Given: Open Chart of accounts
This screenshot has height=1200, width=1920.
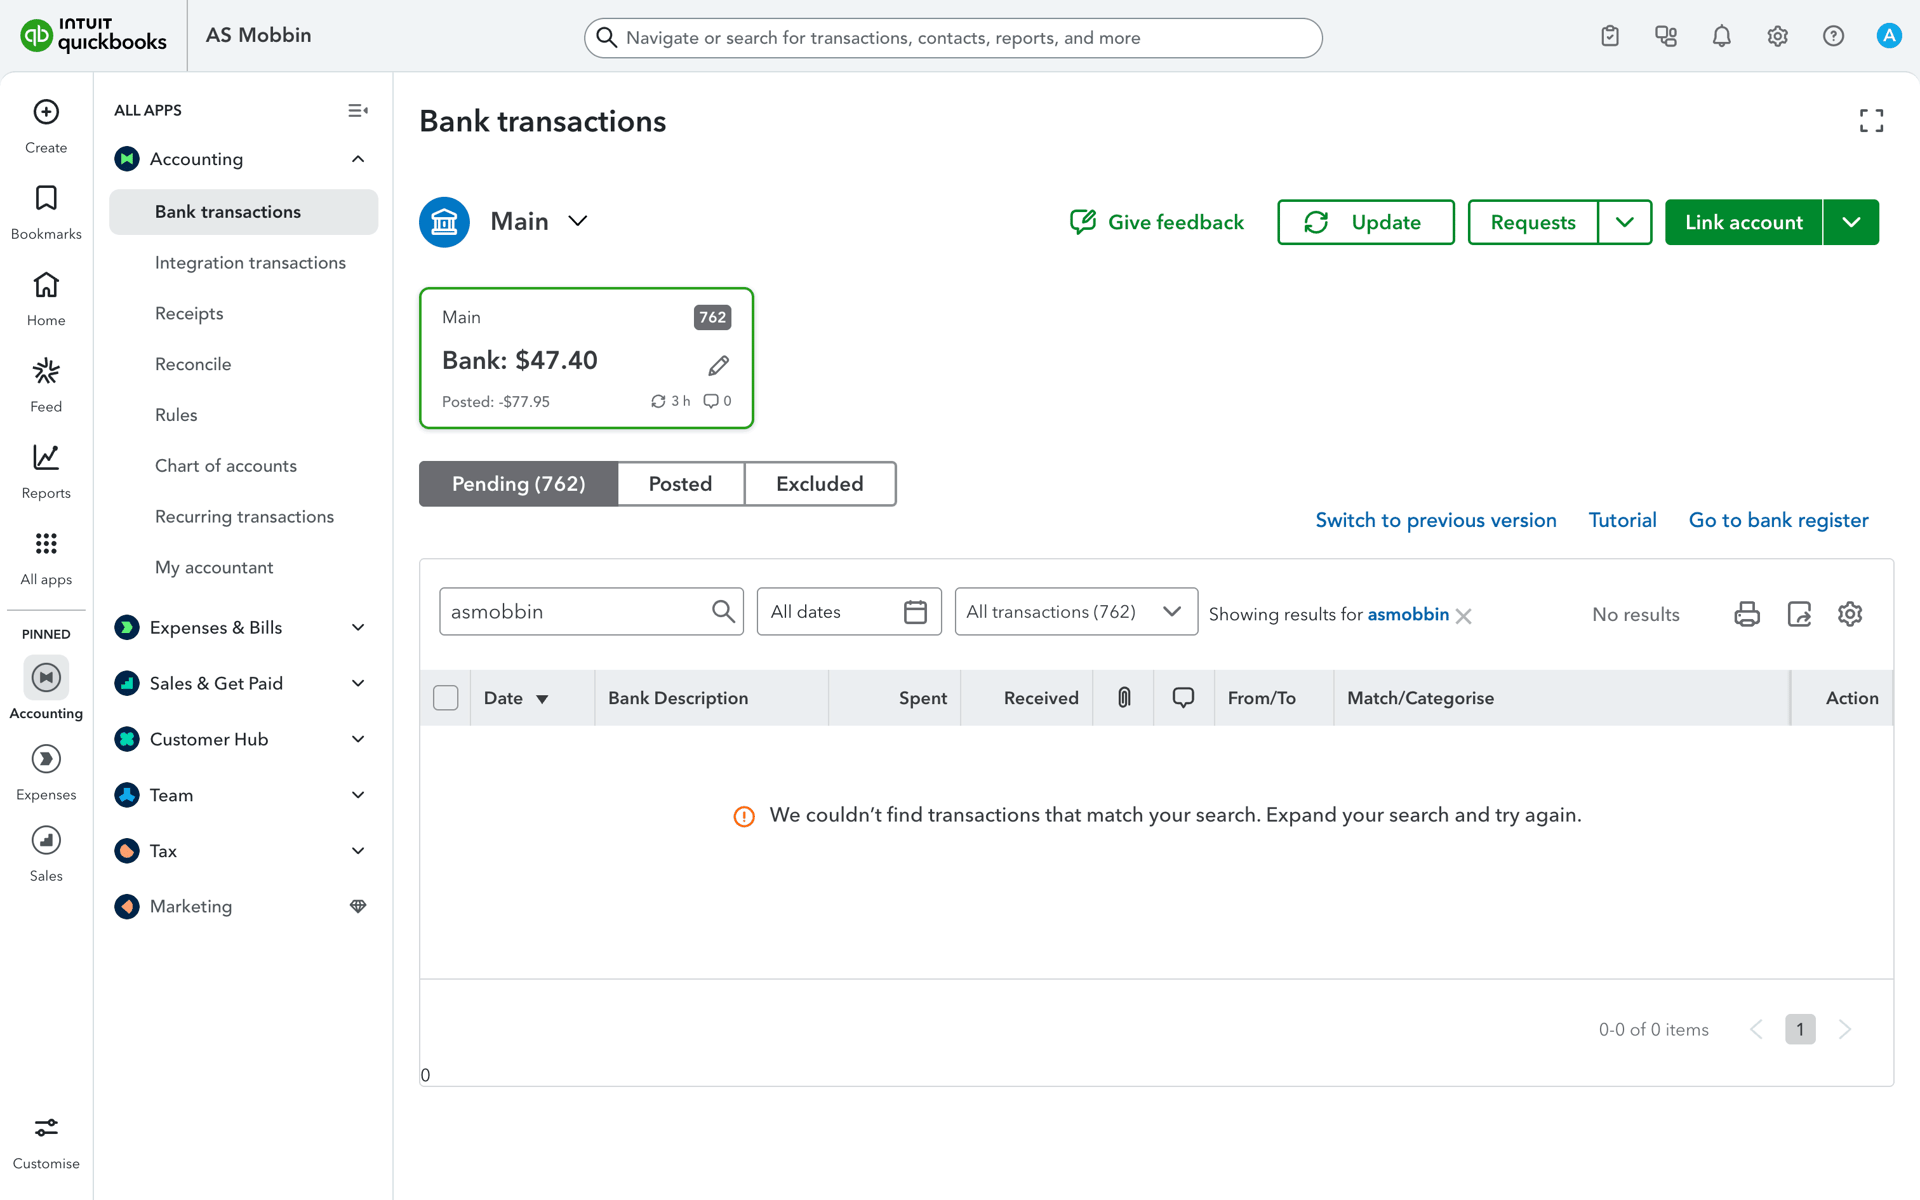Looking at the screenshot, I should [x=226, y=466].
